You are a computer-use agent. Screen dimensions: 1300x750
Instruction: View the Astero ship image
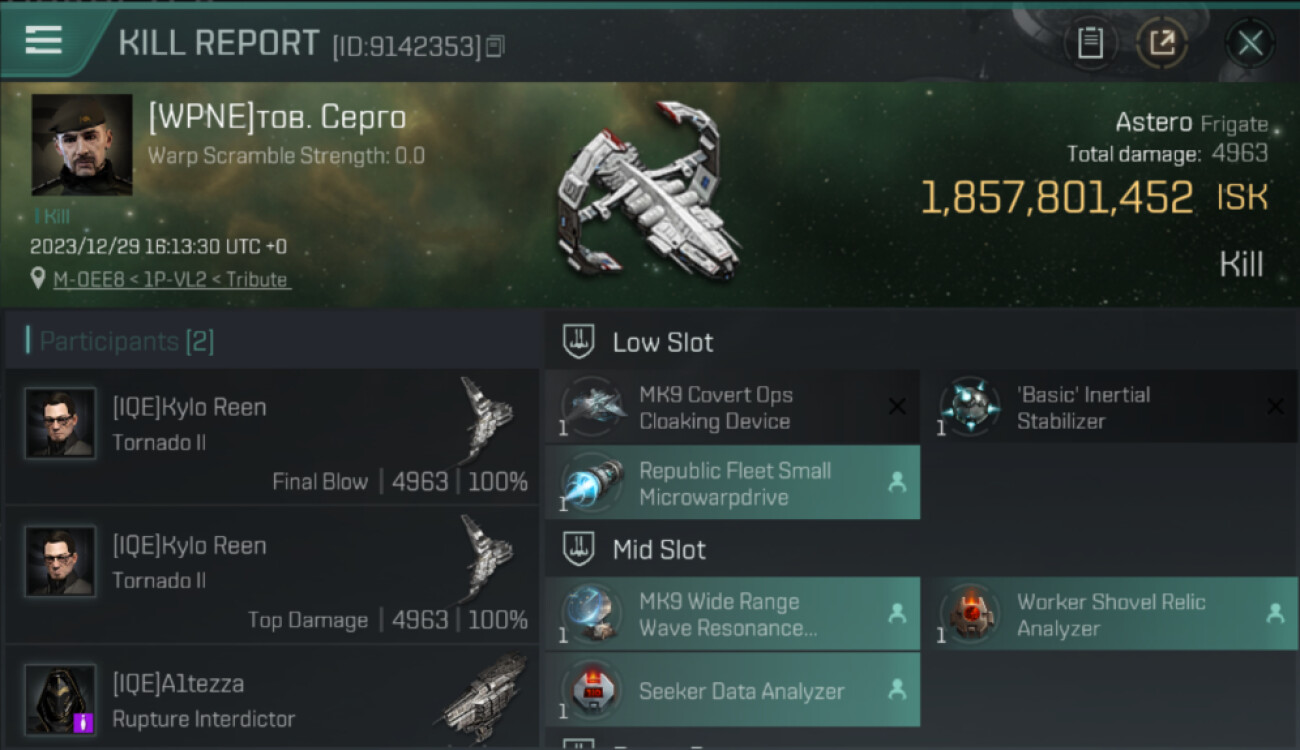coord(648,192)
